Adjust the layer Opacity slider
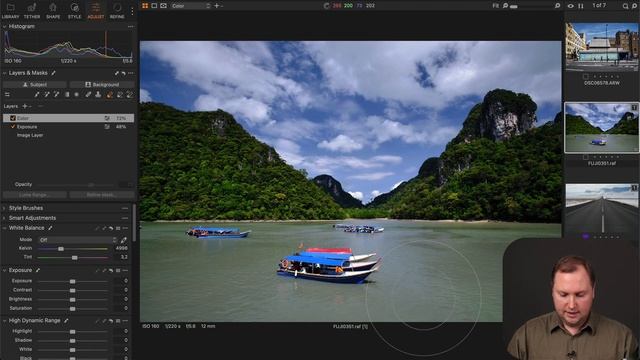The width and height of the screenshot is (640, 360). [77, 184]
